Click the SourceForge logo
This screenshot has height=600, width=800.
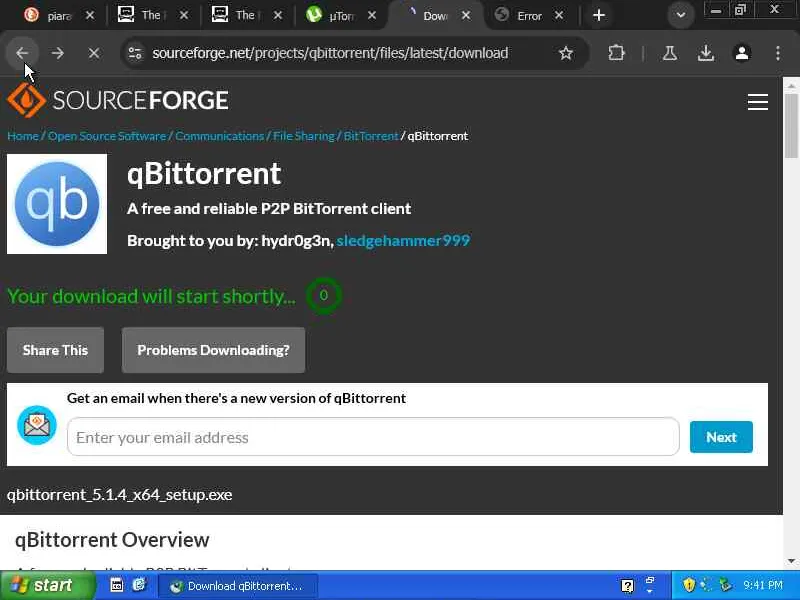[x=118, y=100]
